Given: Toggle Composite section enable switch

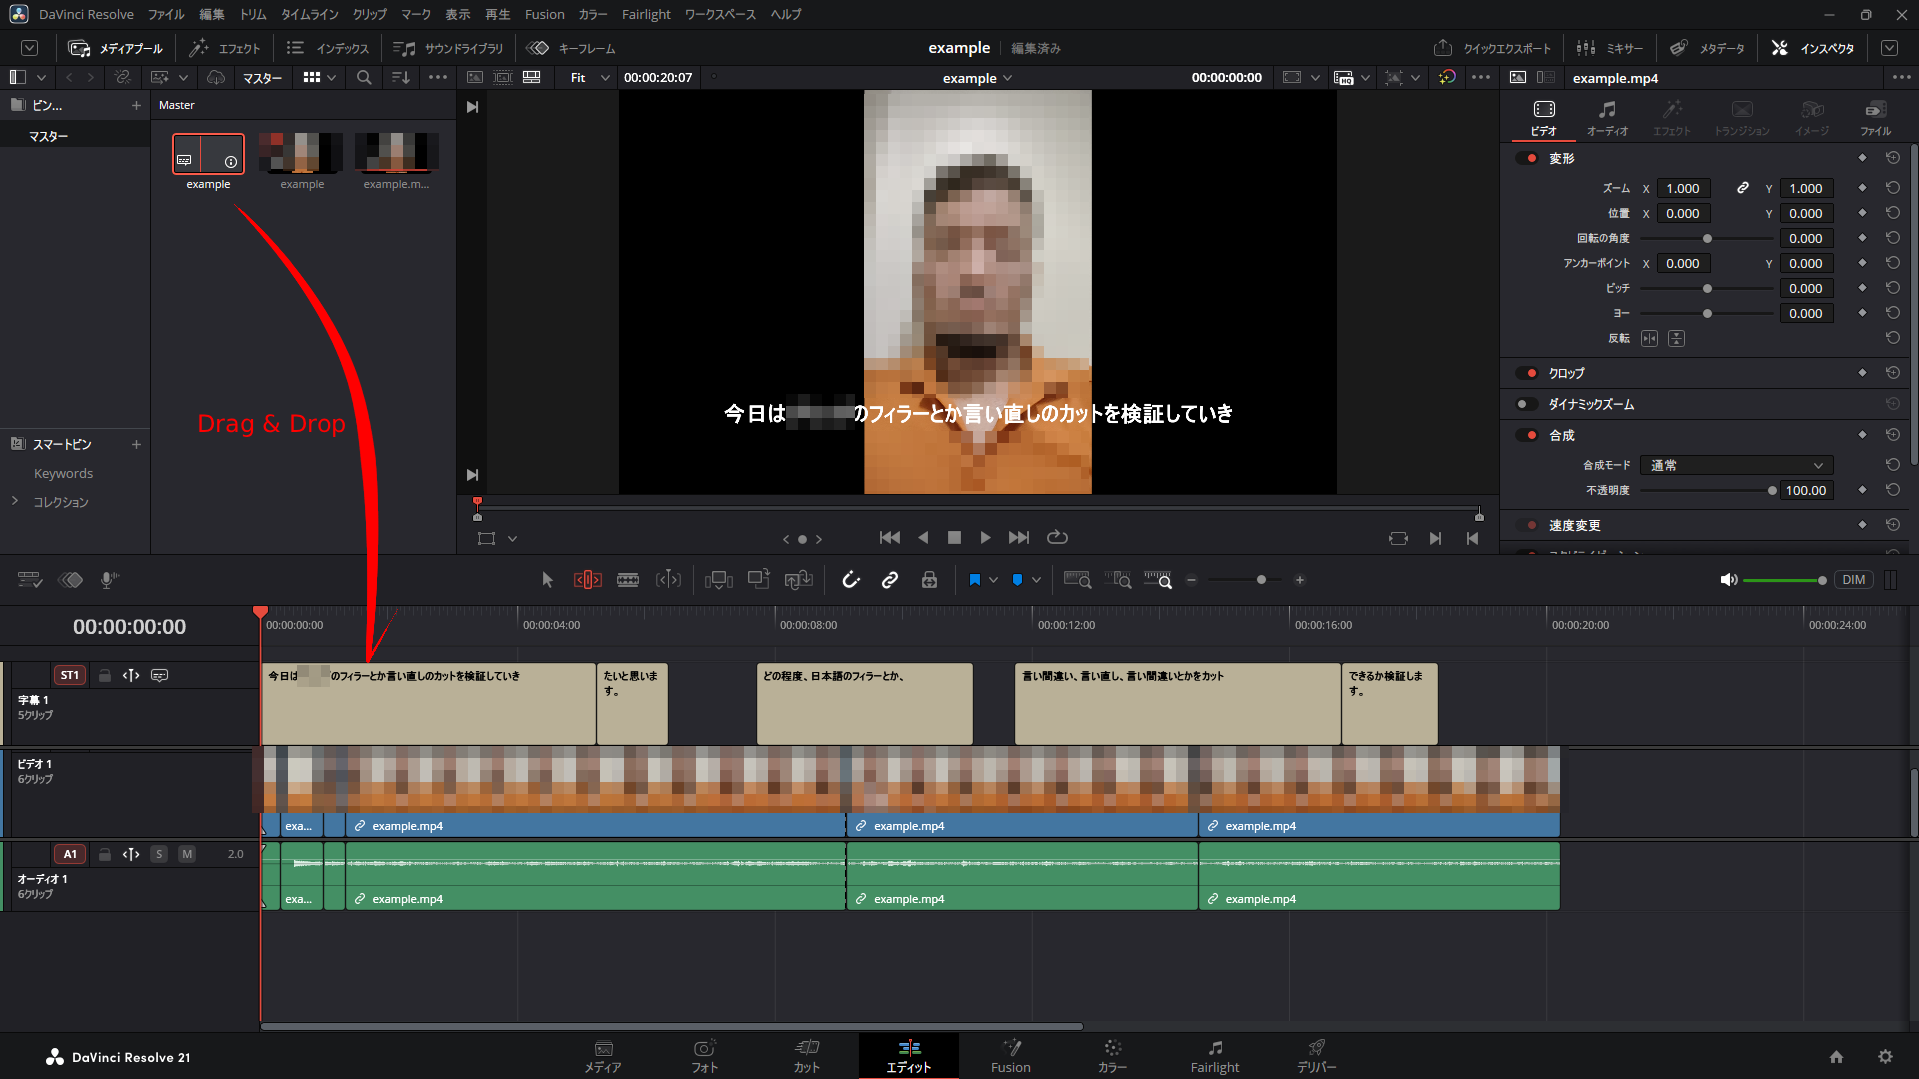Looking at the screenshot, I should pos(1526,435).
